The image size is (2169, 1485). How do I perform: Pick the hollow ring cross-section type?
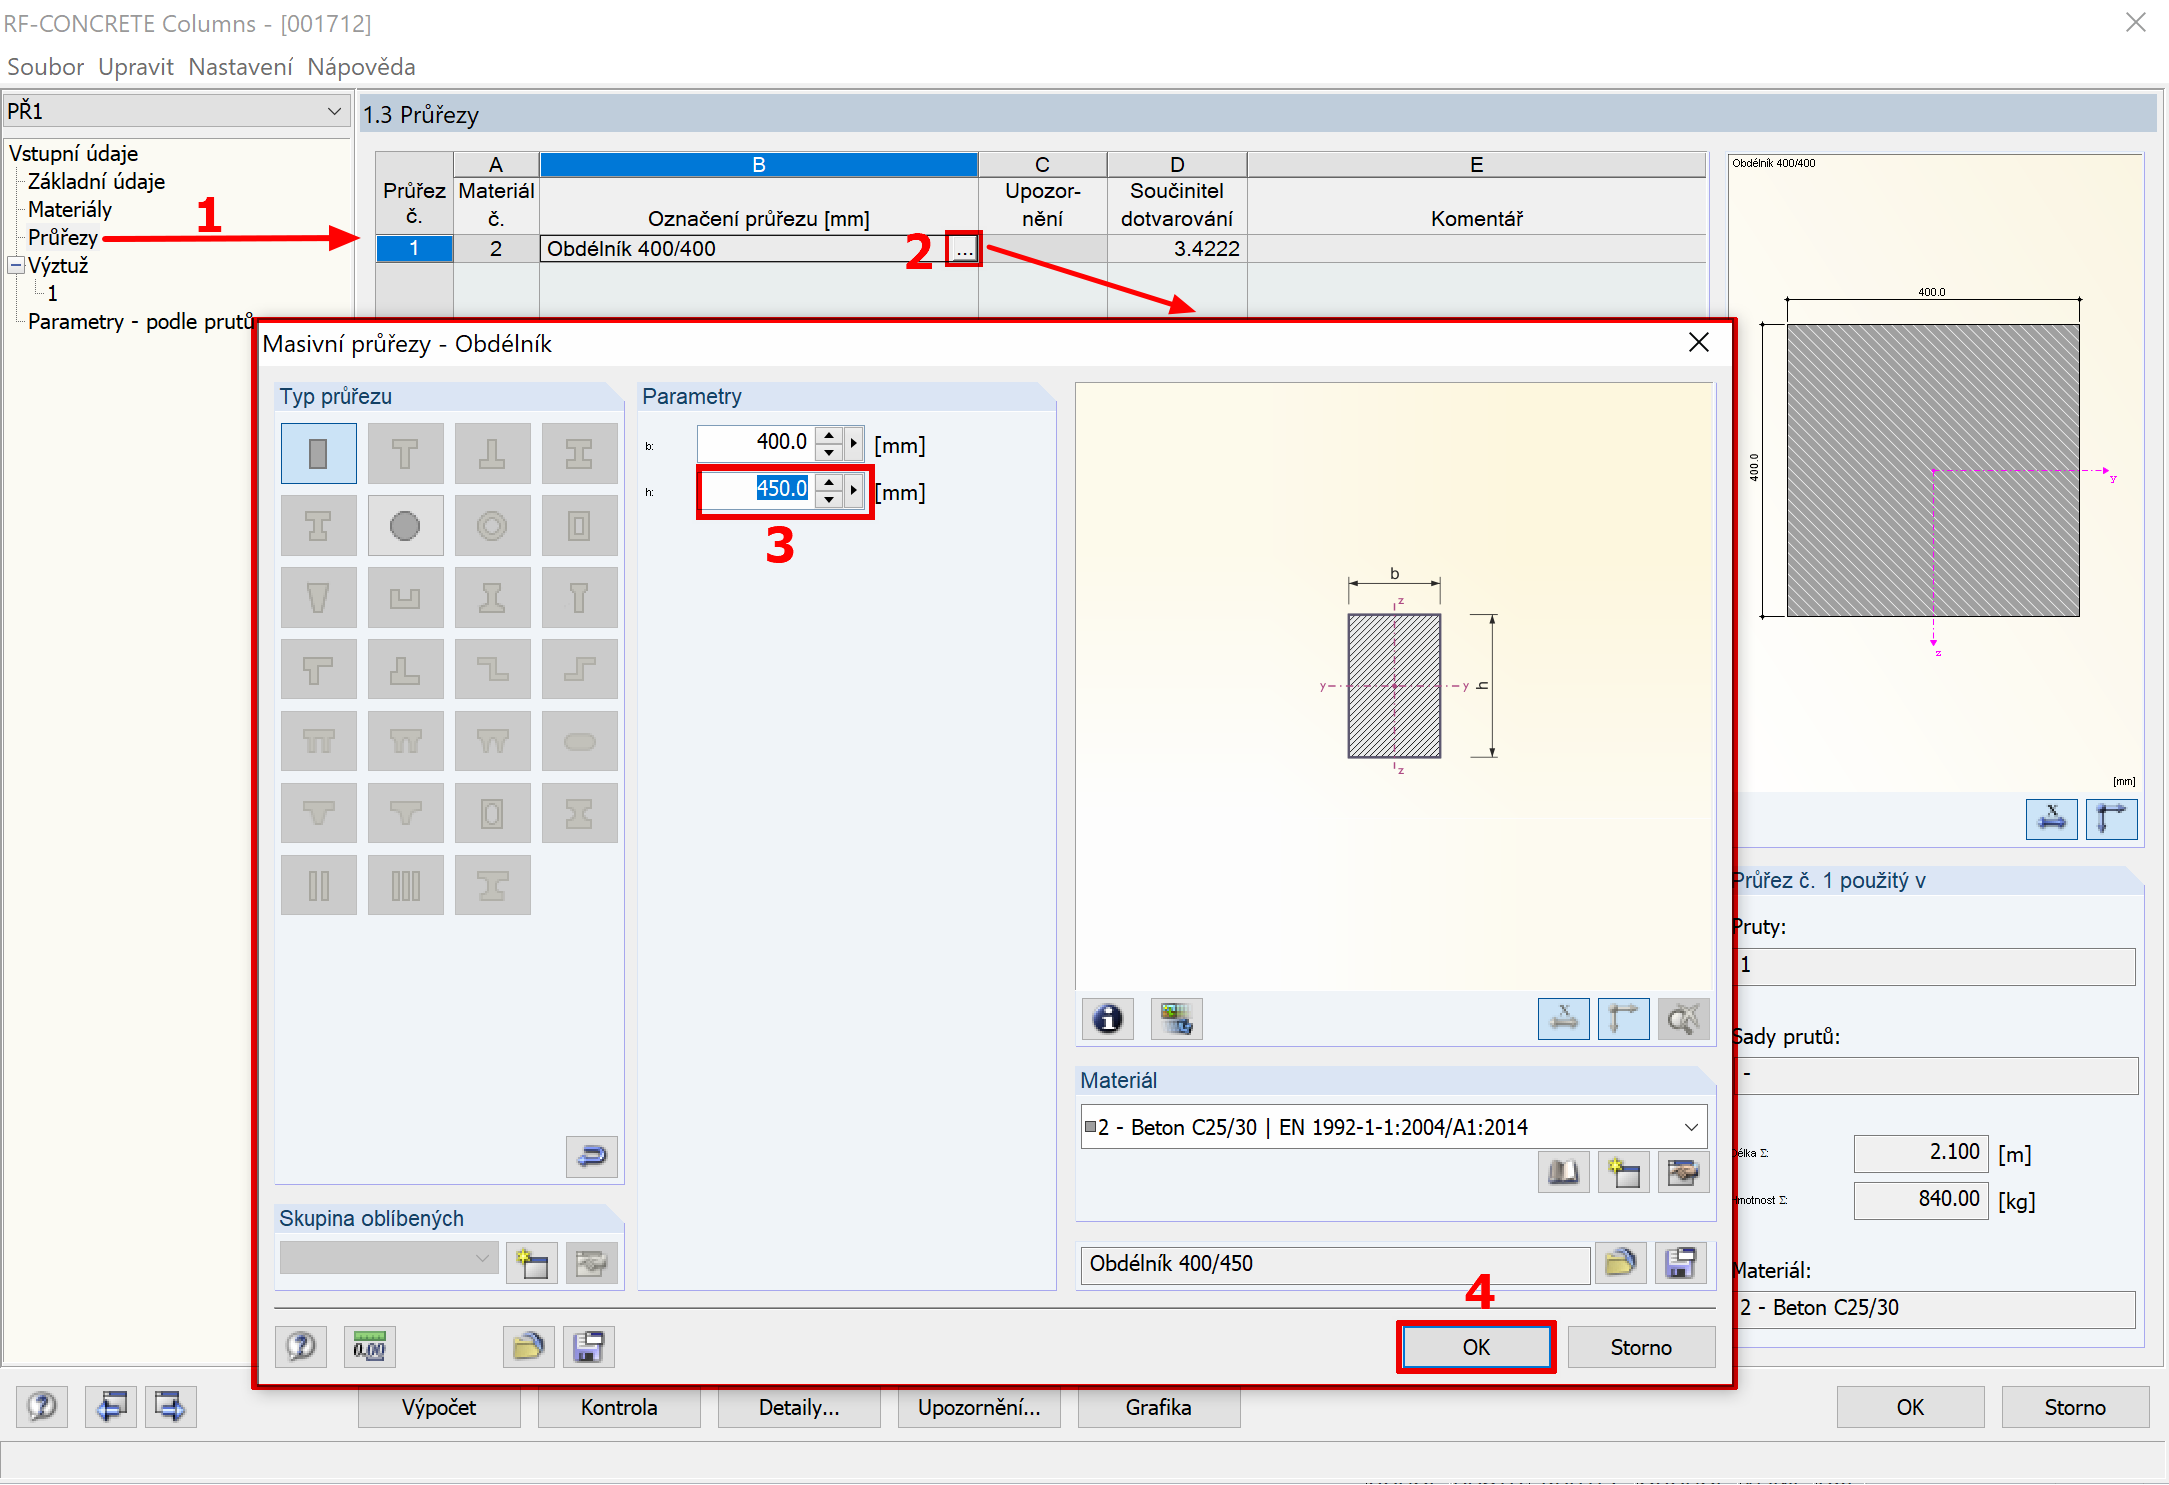pos(492,526)
